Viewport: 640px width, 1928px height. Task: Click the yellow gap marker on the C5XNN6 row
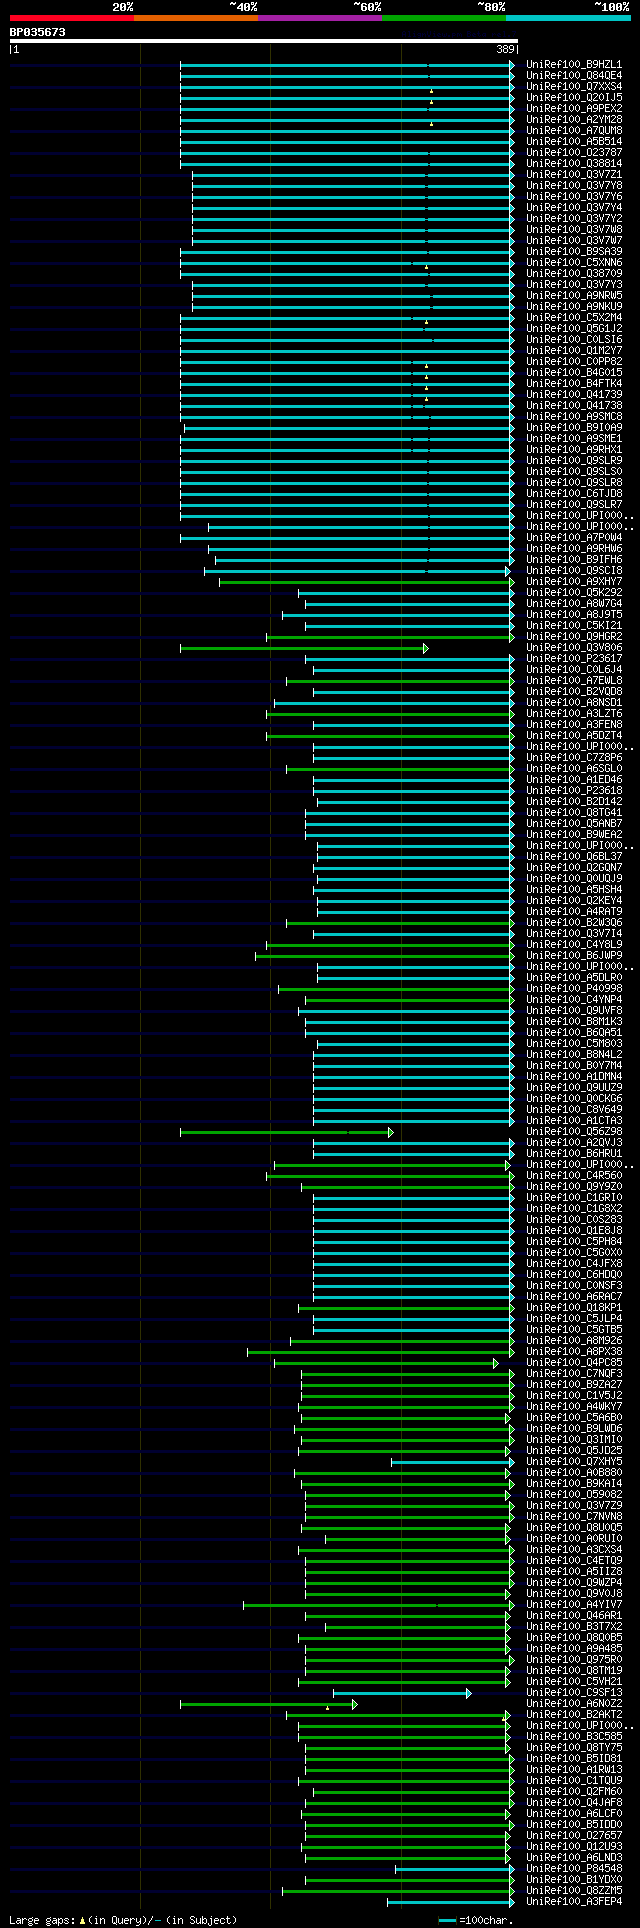(x=426, y=267)
